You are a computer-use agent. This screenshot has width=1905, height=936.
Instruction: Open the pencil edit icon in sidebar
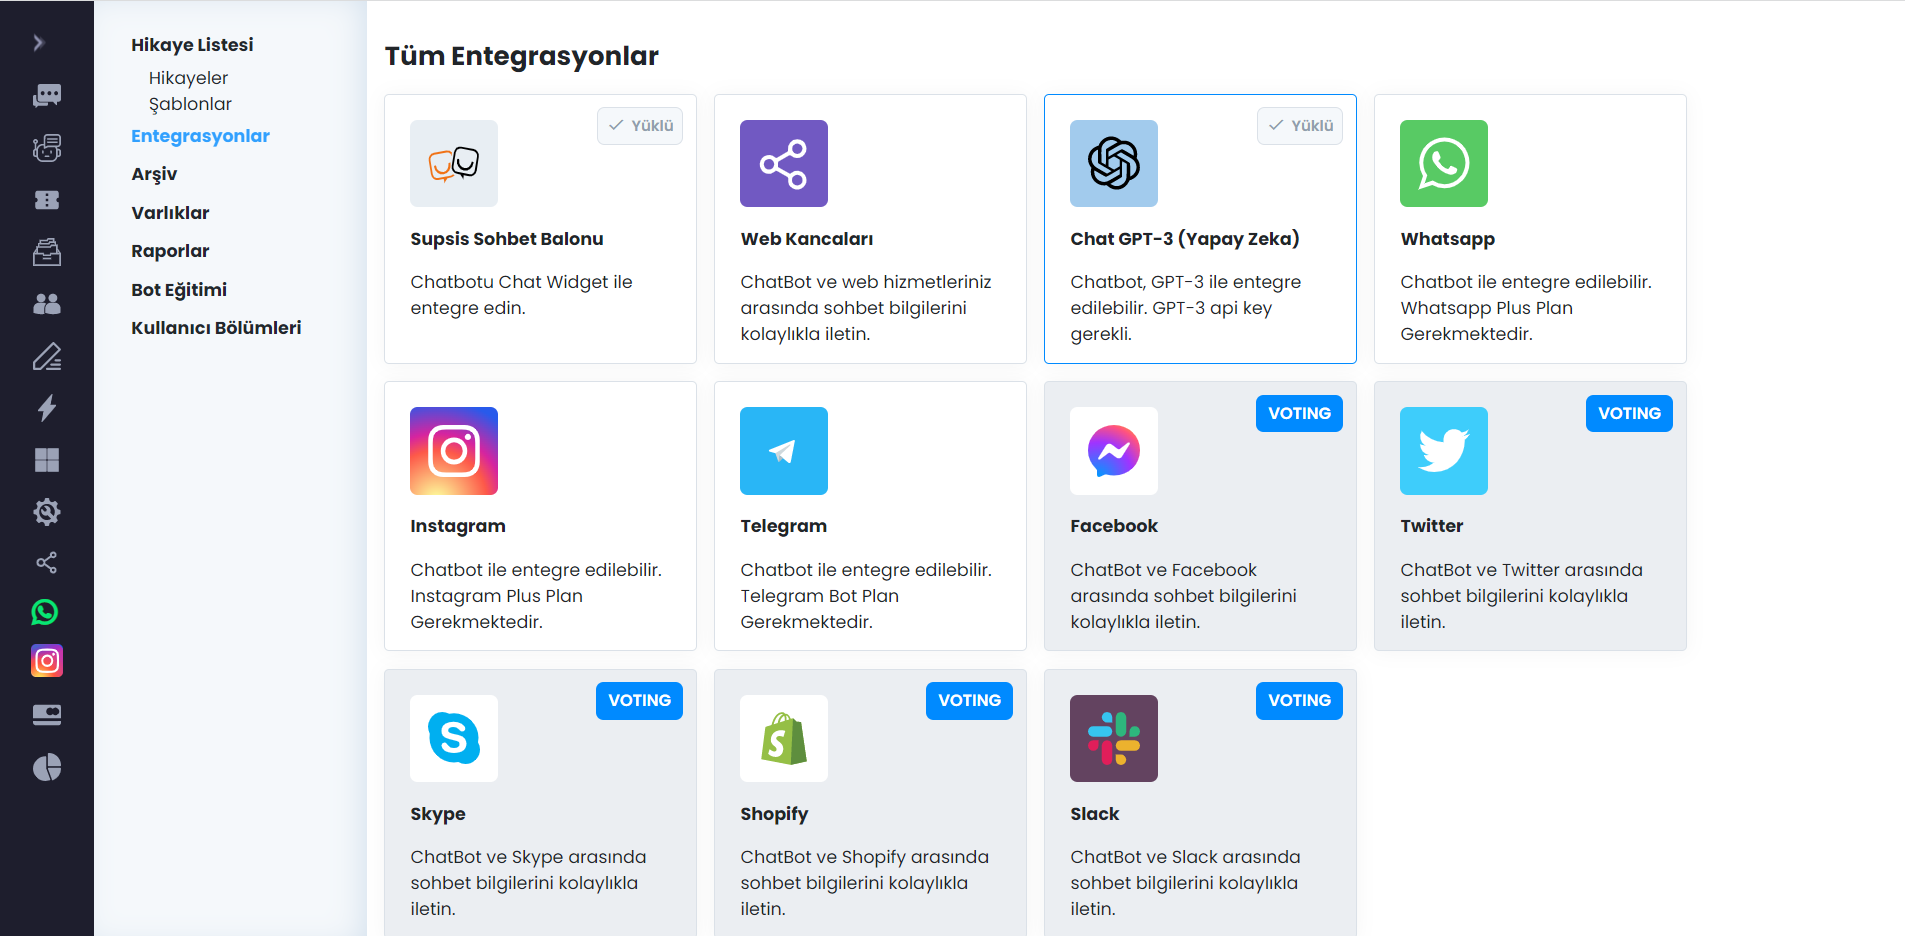[x=47, y=356]
